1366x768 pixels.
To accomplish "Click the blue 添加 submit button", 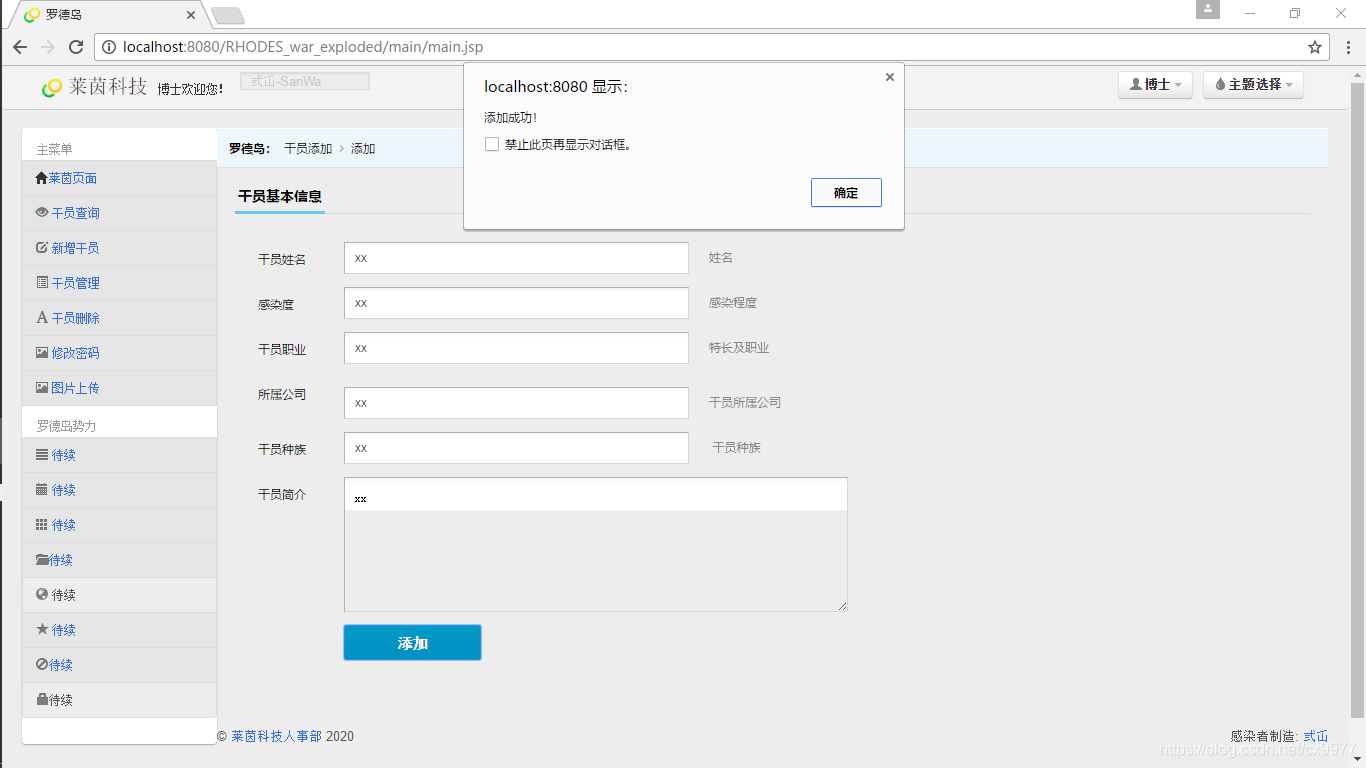I will (x=412, y=643).
